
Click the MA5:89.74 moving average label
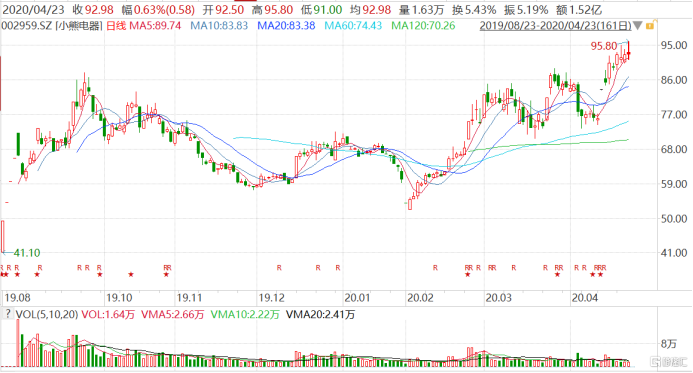[155, 26]
